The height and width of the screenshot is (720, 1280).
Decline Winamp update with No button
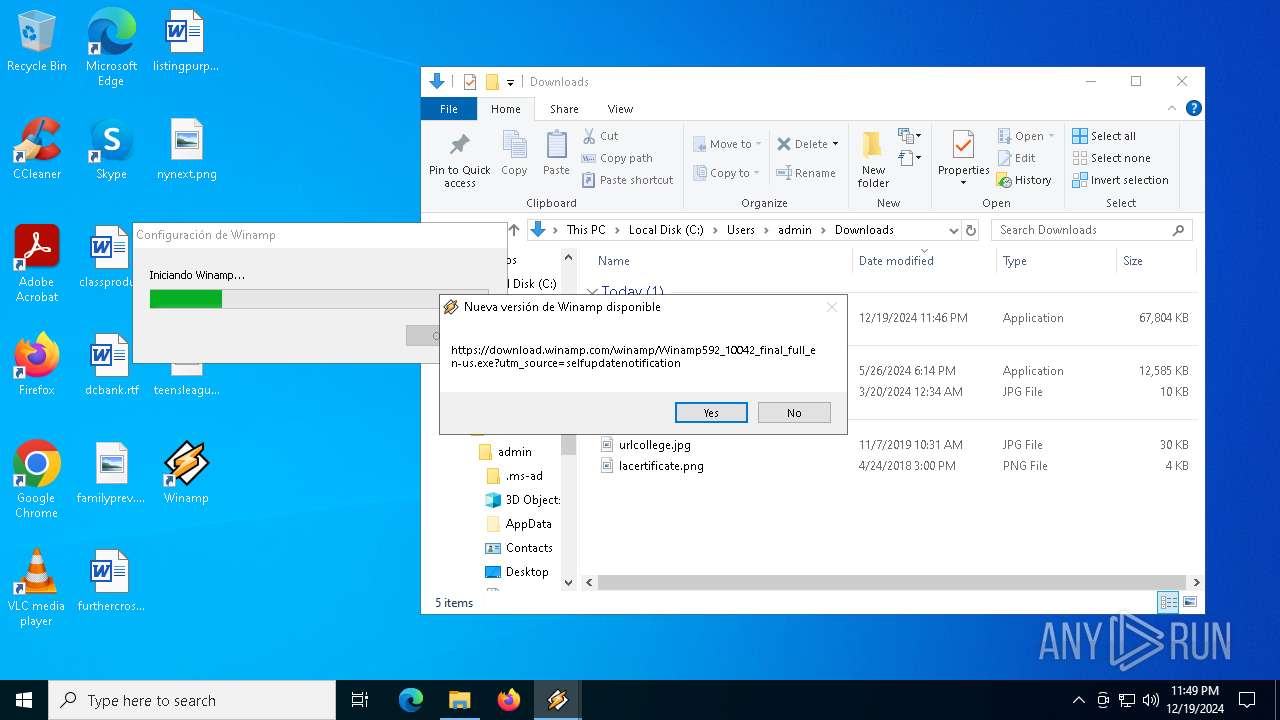794,413
